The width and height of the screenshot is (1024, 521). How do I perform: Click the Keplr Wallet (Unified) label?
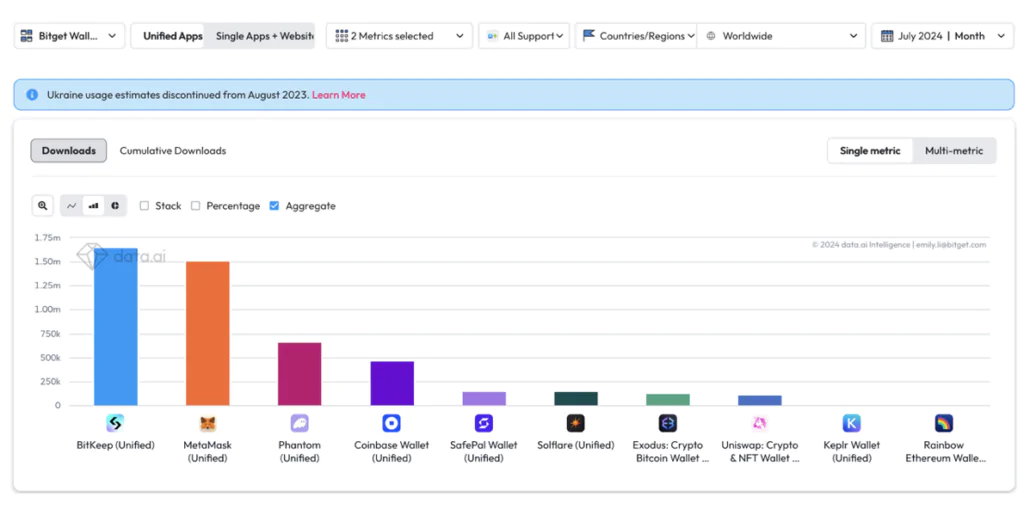coord(852,451)
